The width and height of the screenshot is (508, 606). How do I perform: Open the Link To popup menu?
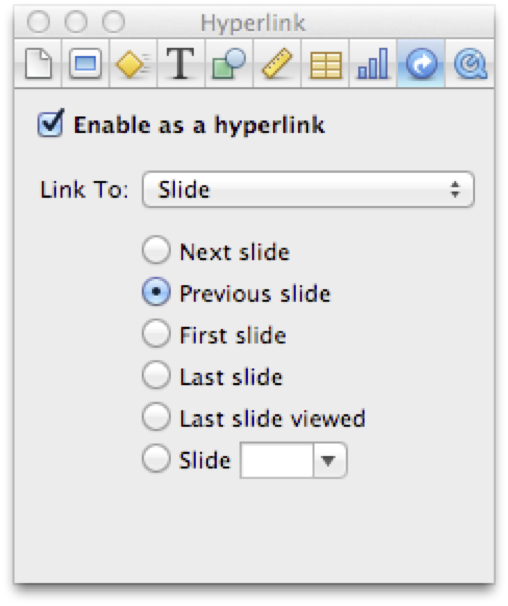tap(308, 189)
